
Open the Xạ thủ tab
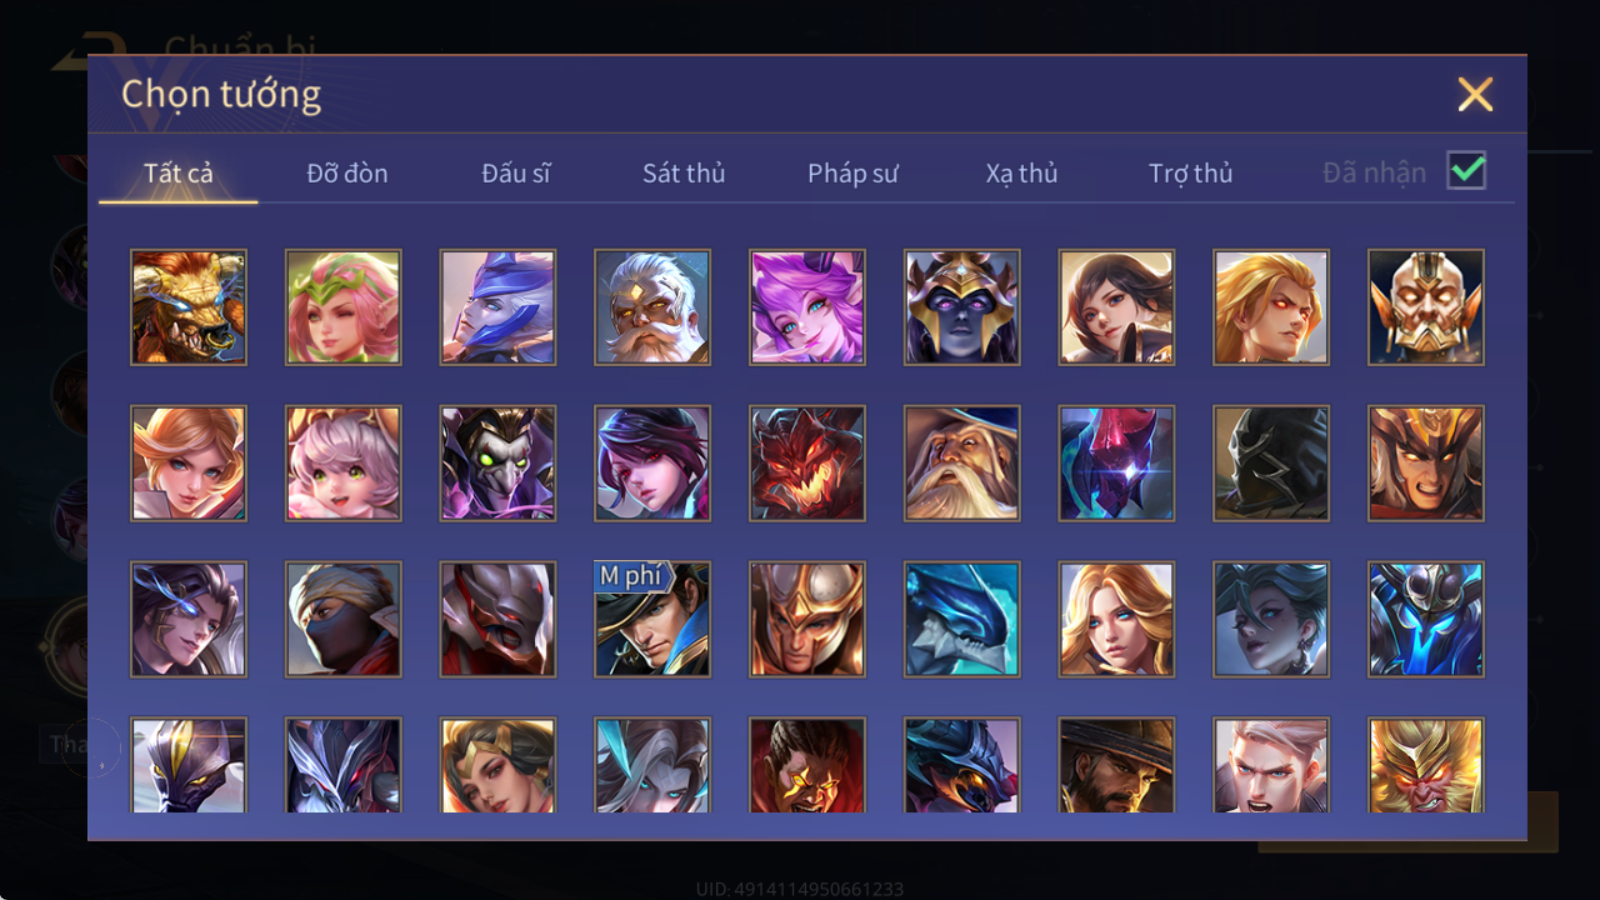1021,173
